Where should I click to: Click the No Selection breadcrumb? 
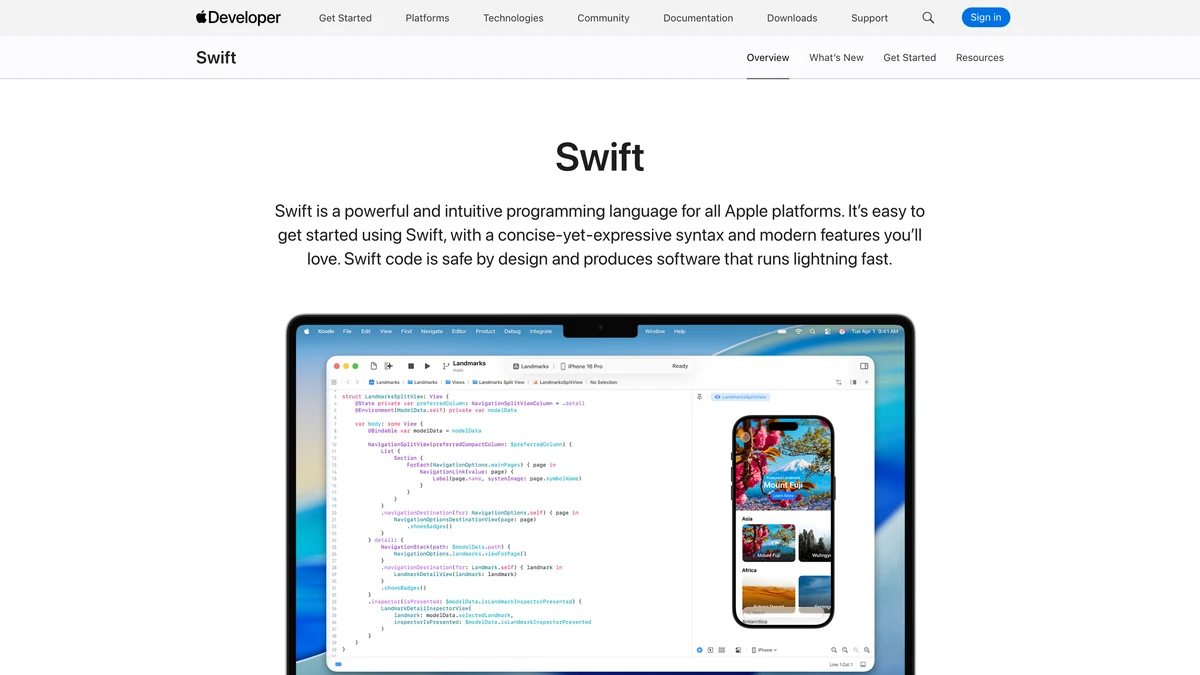pyautogui.click(x=604, y=382)
